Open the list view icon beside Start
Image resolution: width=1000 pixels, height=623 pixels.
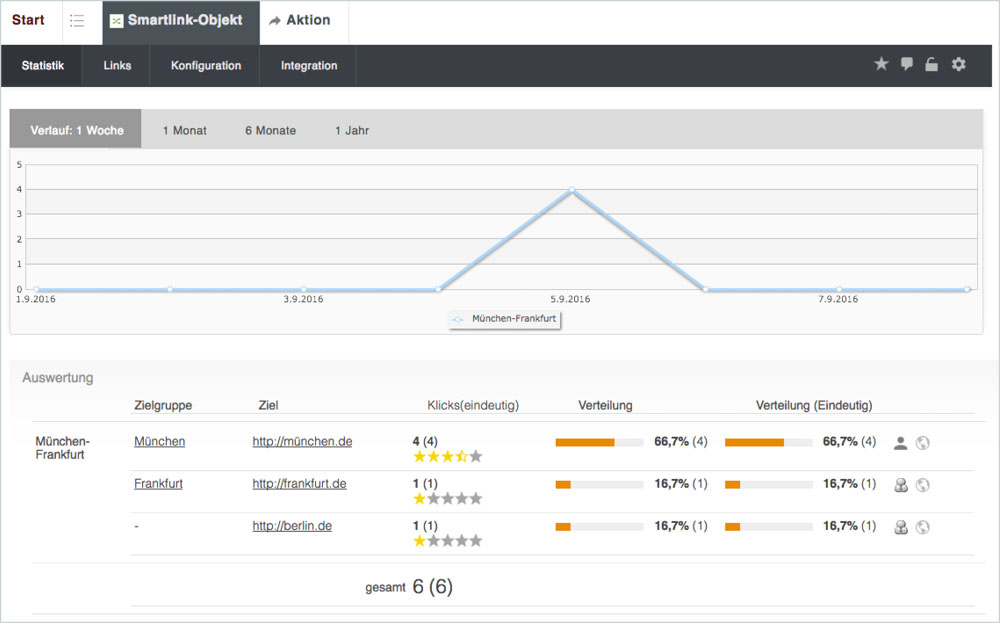click(77, 21)
